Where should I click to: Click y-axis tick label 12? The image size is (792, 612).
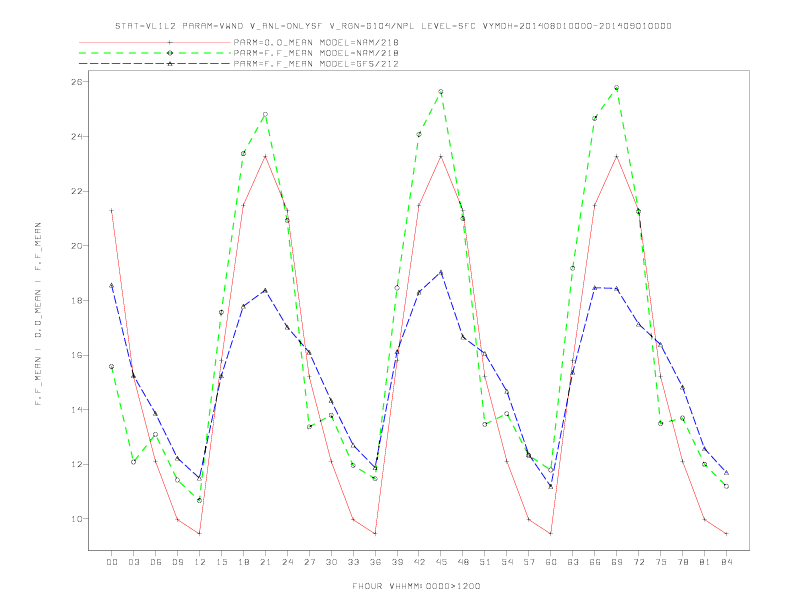76,464
